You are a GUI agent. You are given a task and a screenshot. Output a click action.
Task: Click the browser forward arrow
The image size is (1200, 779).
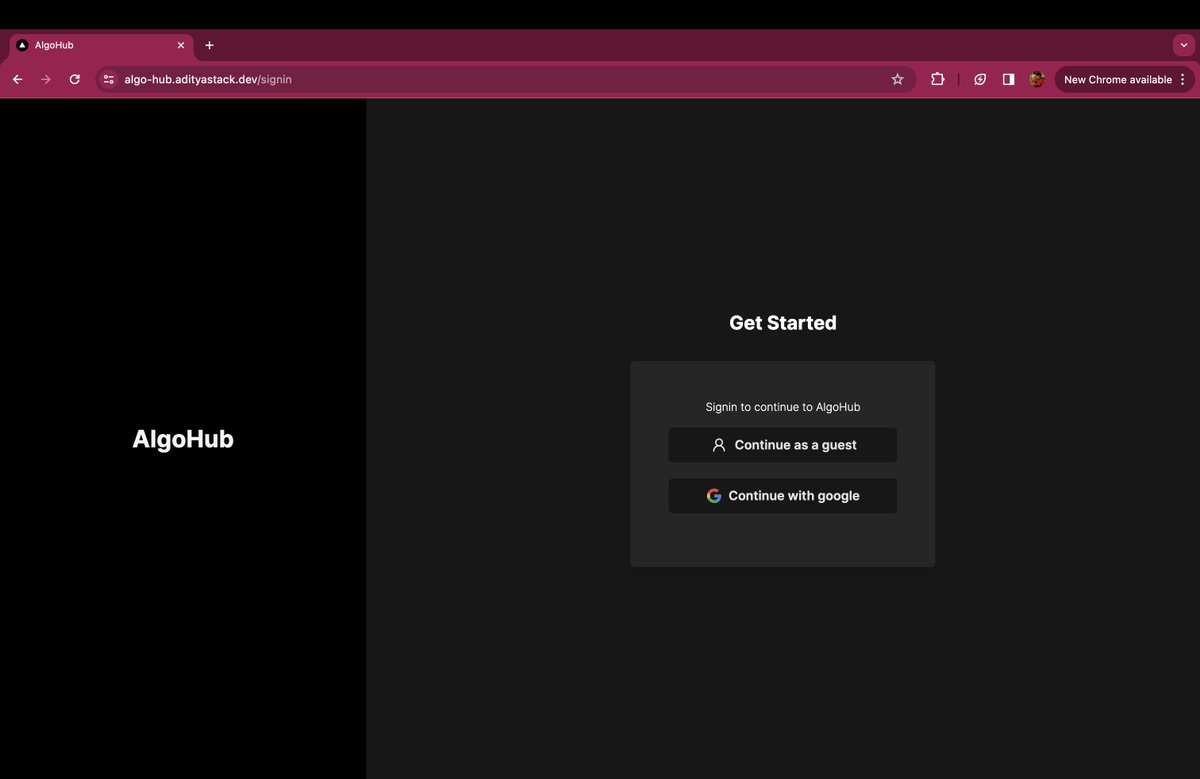tap(46, 79)
